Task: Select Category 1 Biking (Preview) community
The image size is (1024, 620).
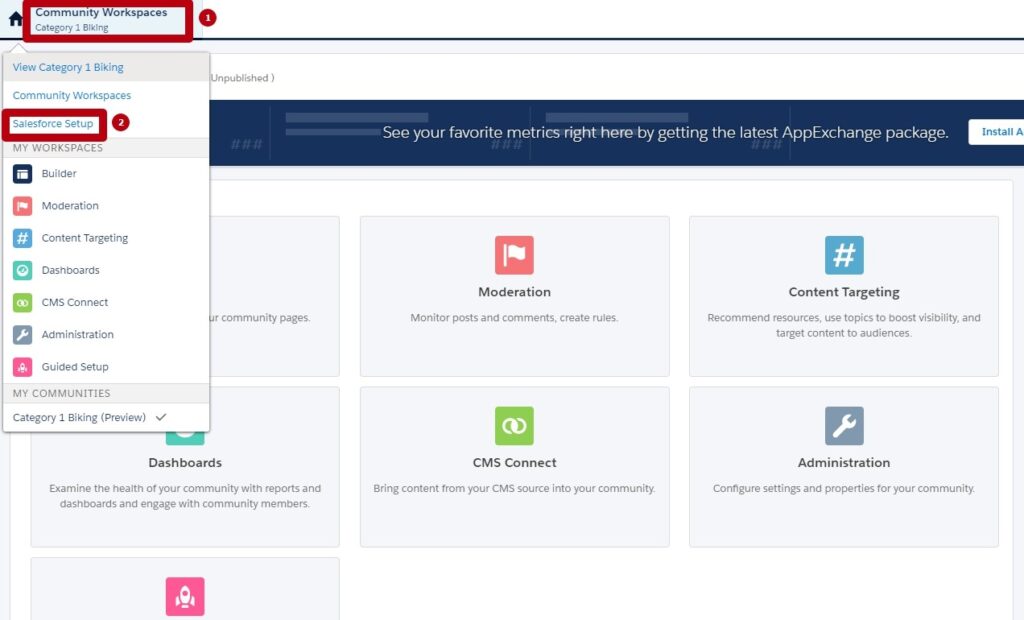Action: click(x=79, y=417)
